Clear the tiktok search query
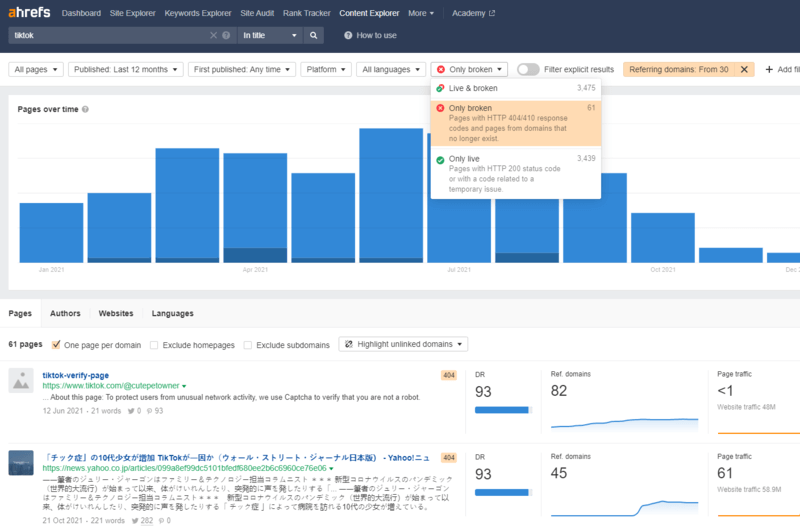800x526 pixels. [x=213, y=35]
